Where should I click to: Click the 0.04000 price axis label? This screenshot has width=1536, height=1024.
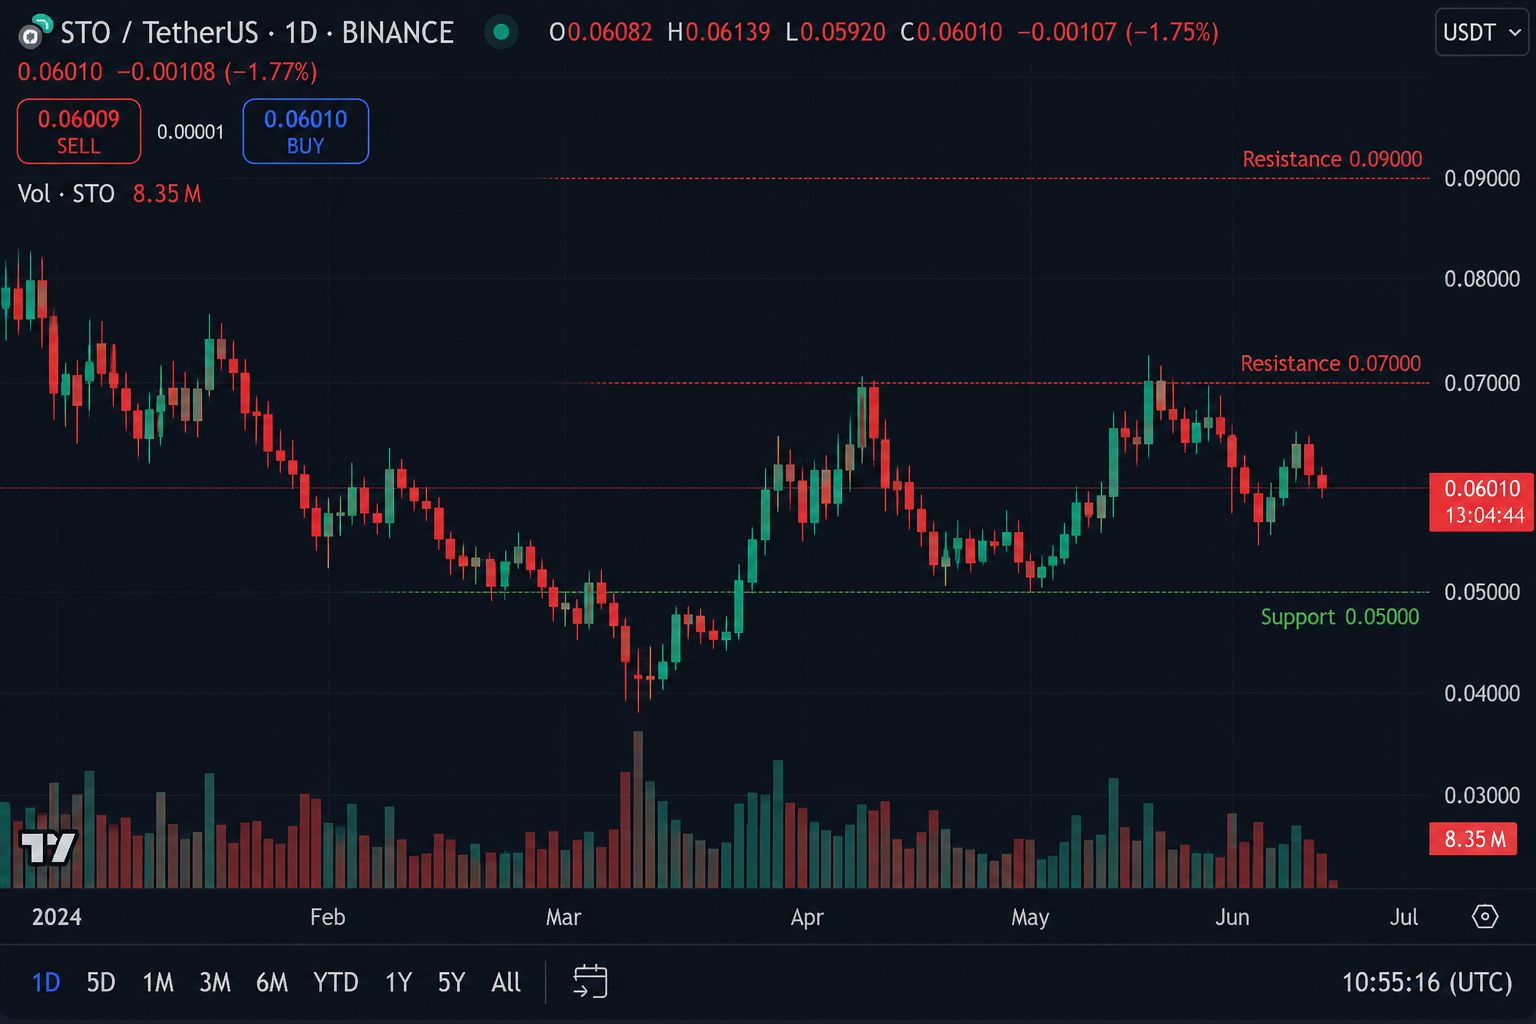pyautogui.click(x=1482, y=693)
